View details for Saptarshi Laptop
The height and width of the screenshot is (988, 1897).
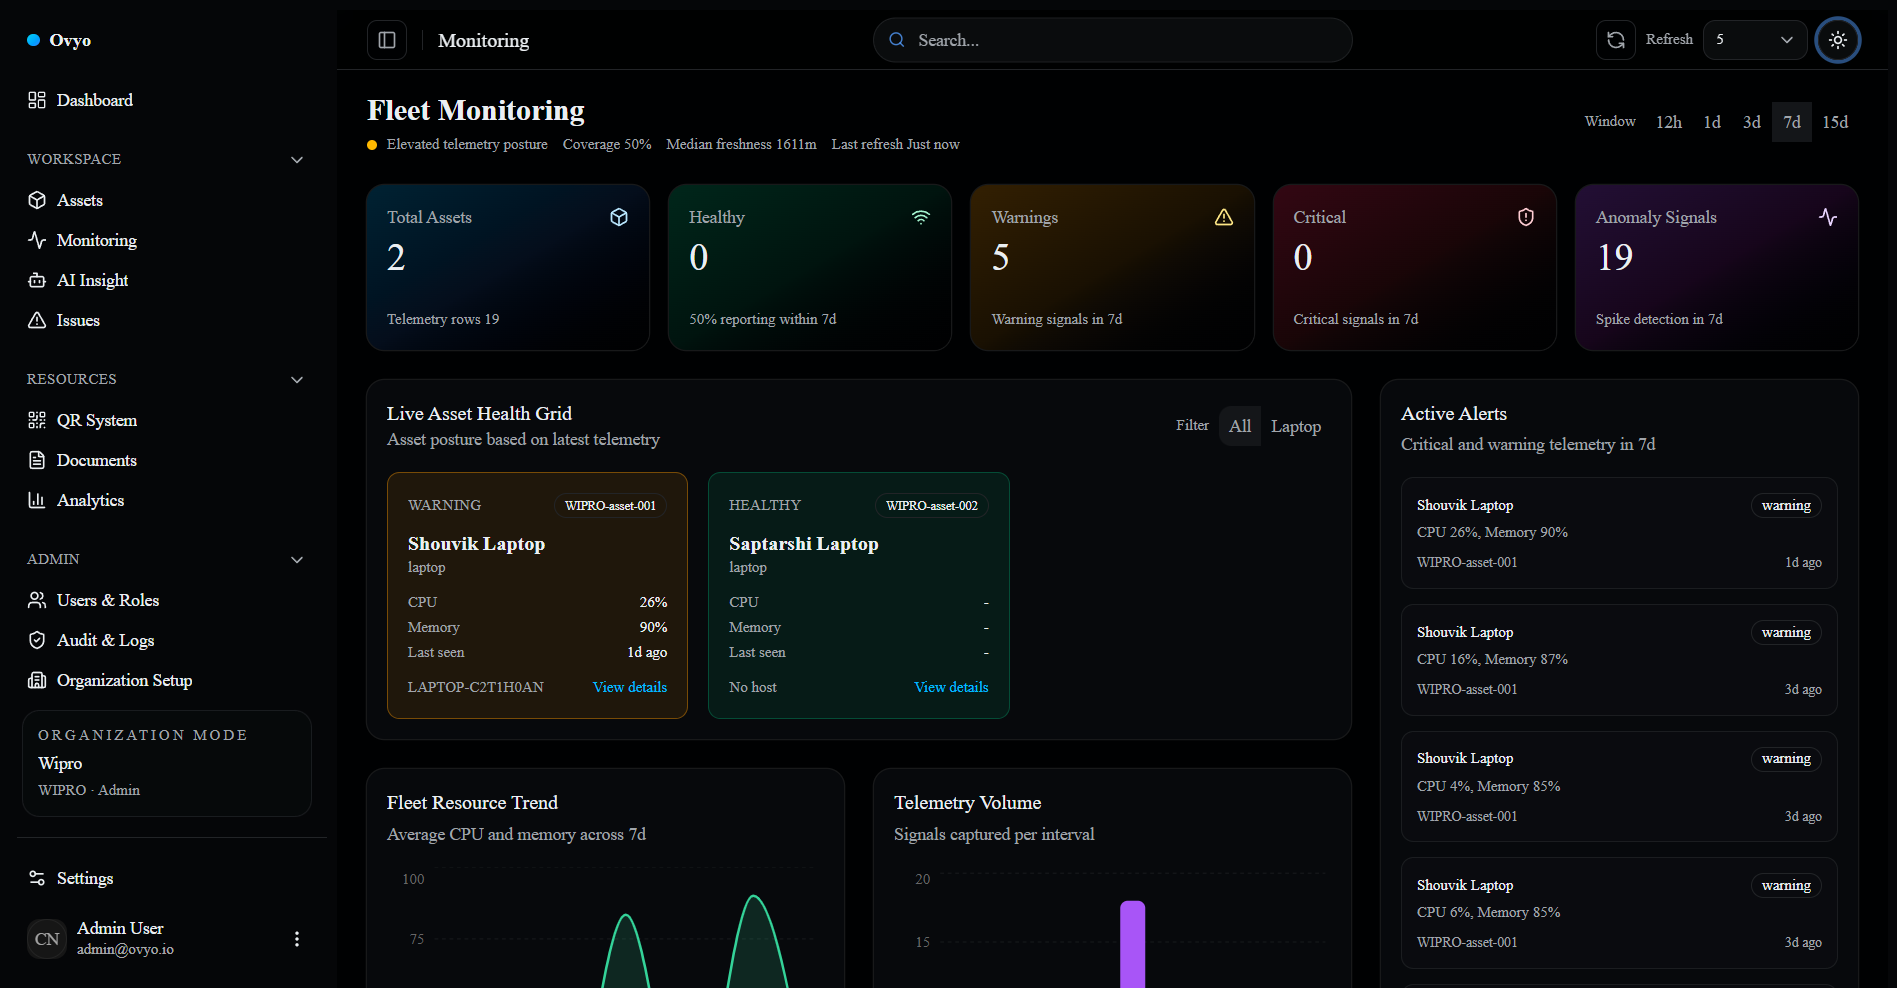point(951,687)
